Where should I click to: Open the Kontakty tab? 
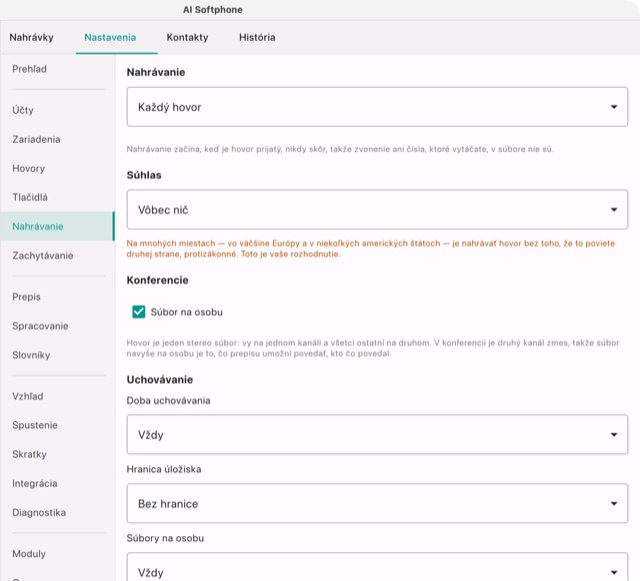[x=187, y=37]
